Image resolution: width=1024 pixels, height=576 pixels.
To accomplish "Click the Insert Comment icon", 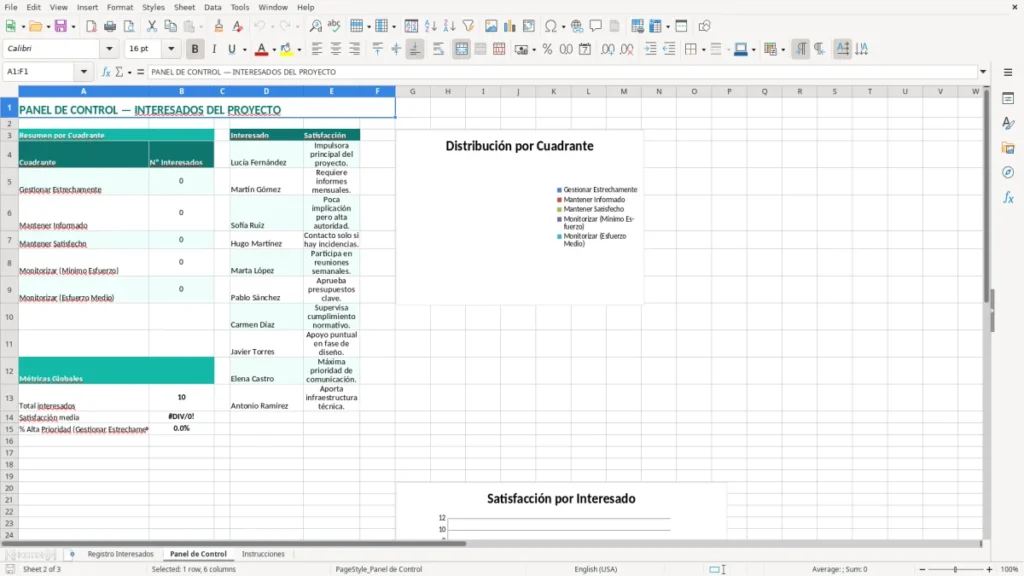I will coord(596,26).
